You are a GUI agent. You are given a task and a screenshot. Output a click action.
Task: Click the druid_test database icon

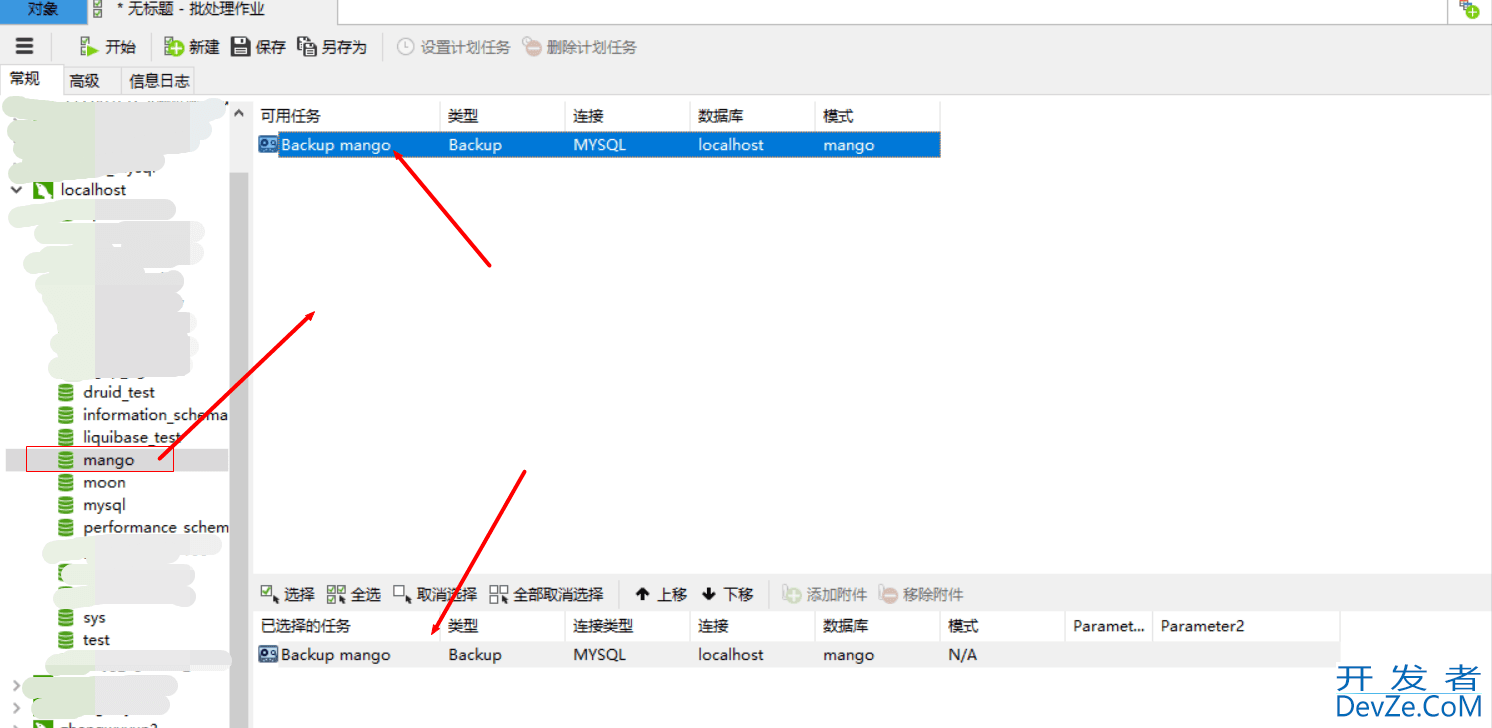pyautogui.click(x=66, y=392)
